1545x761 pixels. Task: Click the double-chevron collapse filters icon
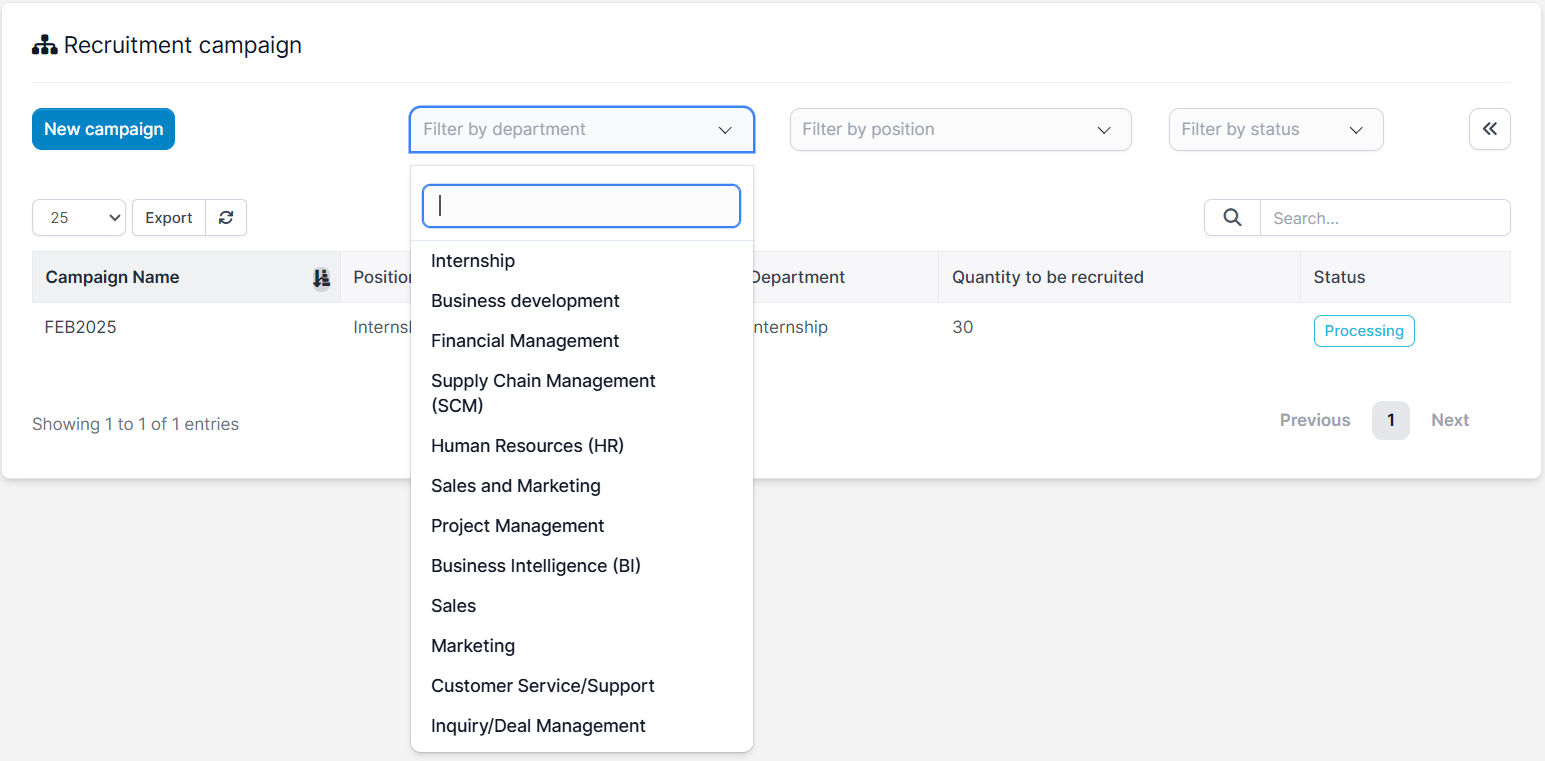point(1489,129)
